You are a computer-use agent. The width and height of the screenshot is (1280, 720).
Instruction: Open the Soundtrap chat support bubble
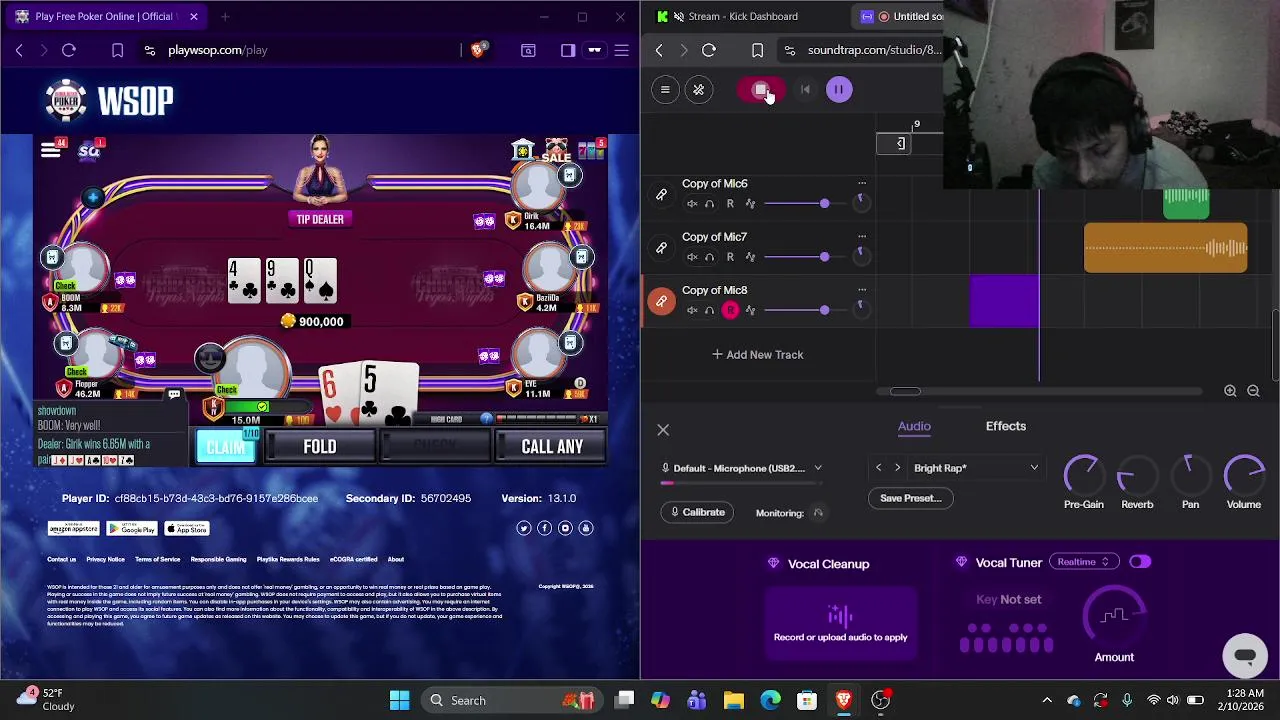(1245, 657)
